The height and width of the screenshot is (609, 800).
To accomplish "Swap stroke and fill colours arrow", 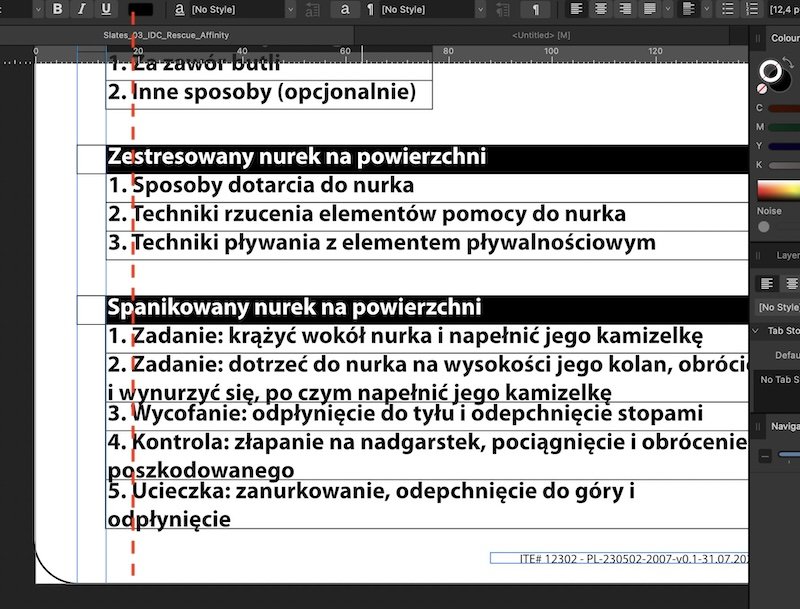I will point(788,62).
